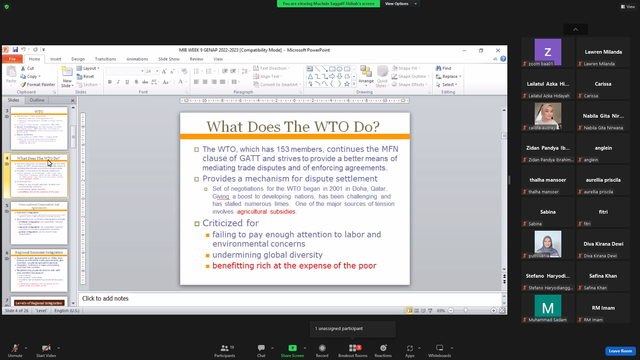
Task: Click Leave Room button
Action: click(620, 351)
